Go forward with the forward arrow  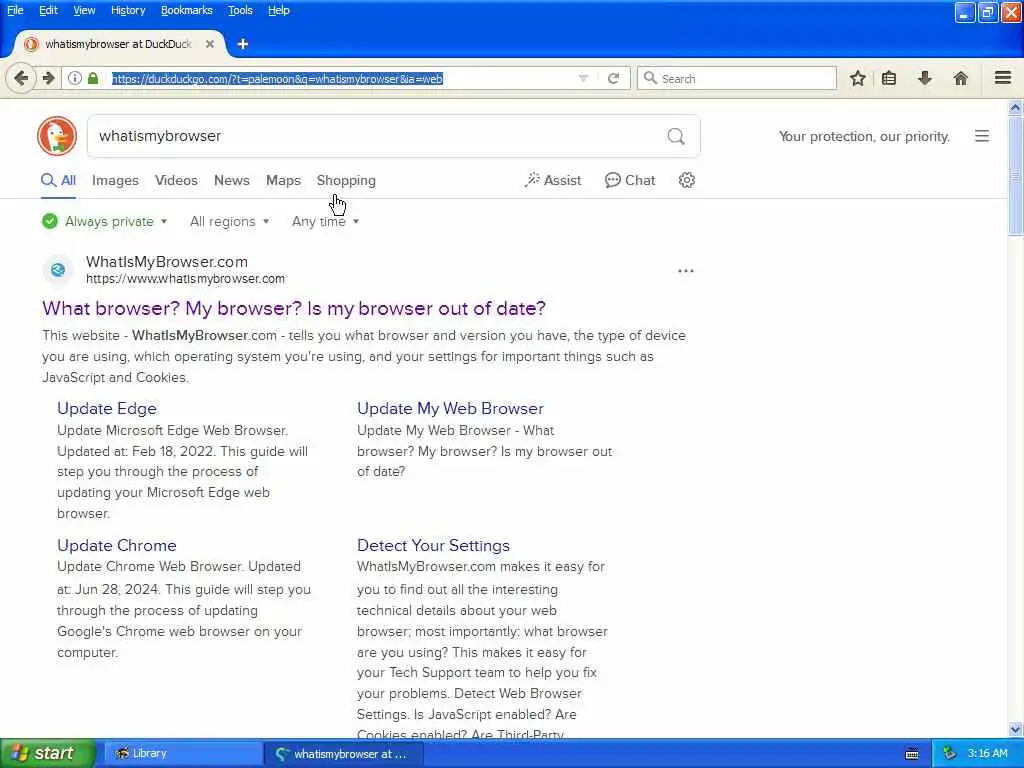[x=49, y=78]
